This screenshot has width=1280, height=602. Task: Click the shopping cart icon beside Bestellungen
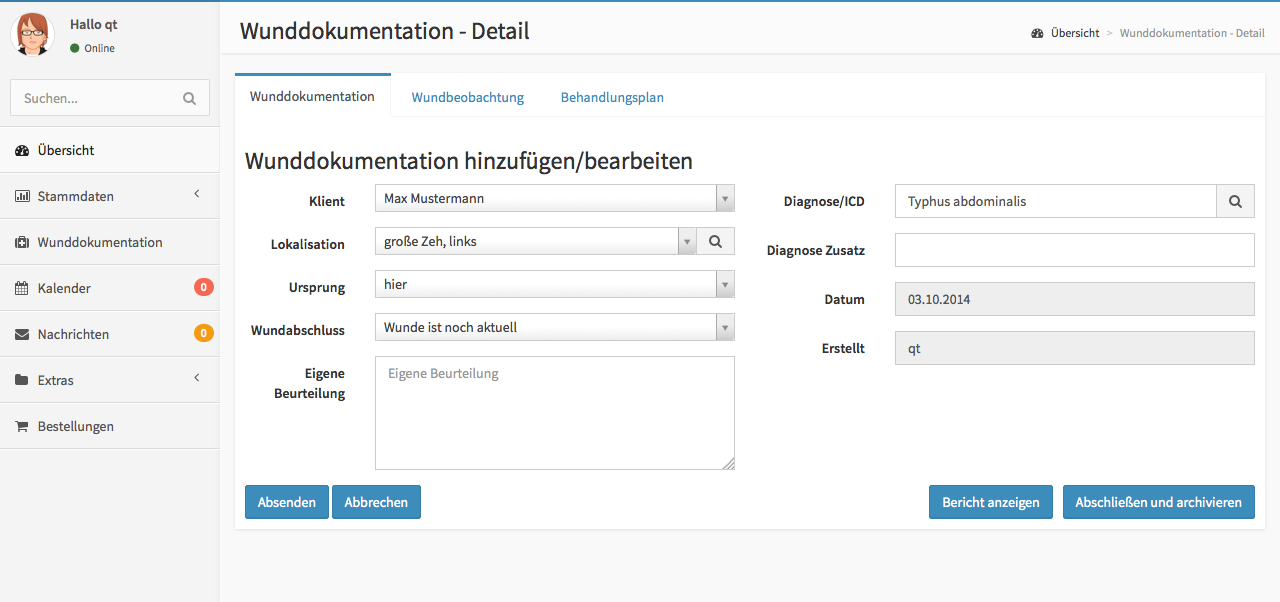coord(22,426)
